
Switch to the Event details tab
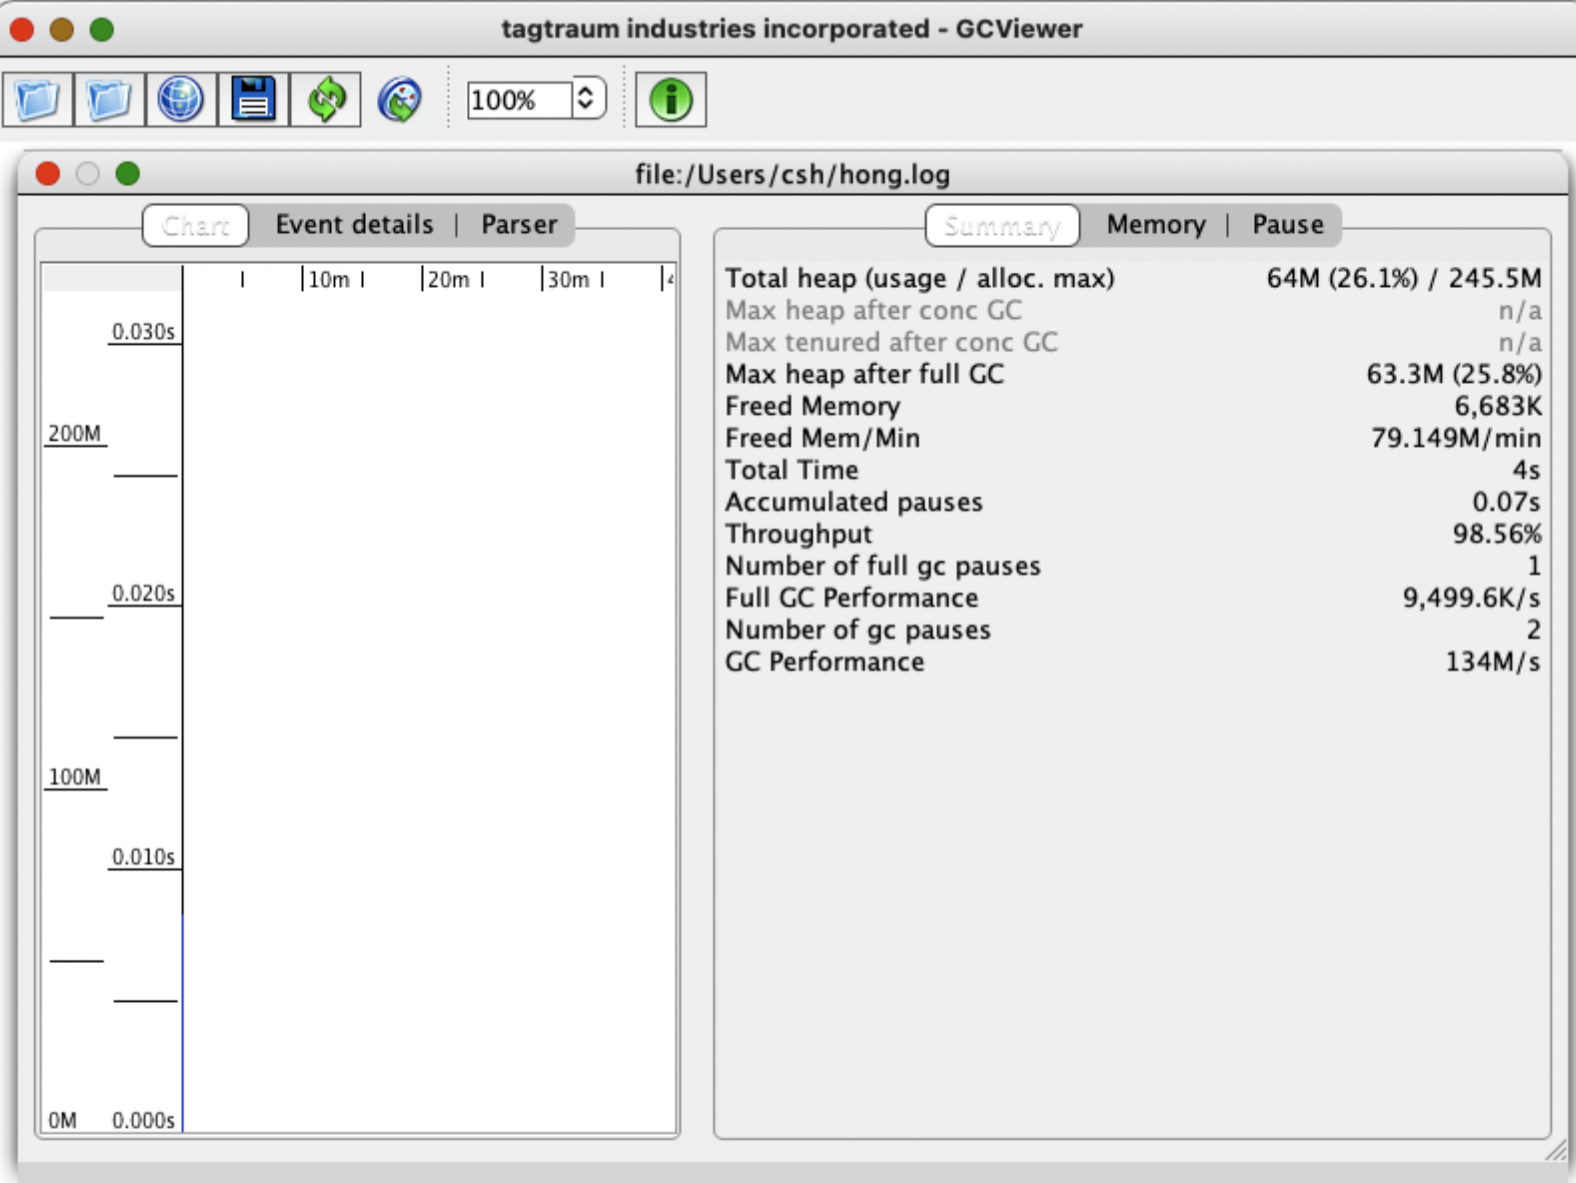pos(354,224)
